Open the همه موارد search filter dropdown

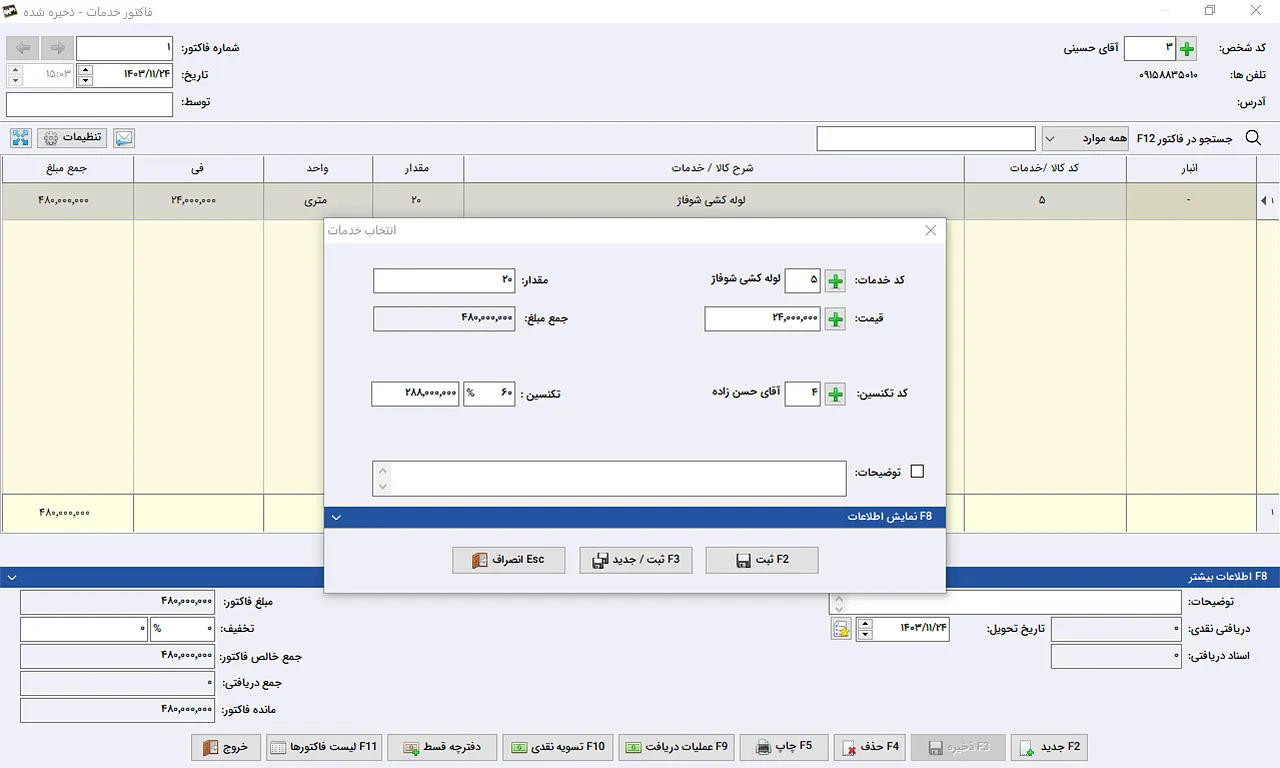click(x=1087, y=139)
